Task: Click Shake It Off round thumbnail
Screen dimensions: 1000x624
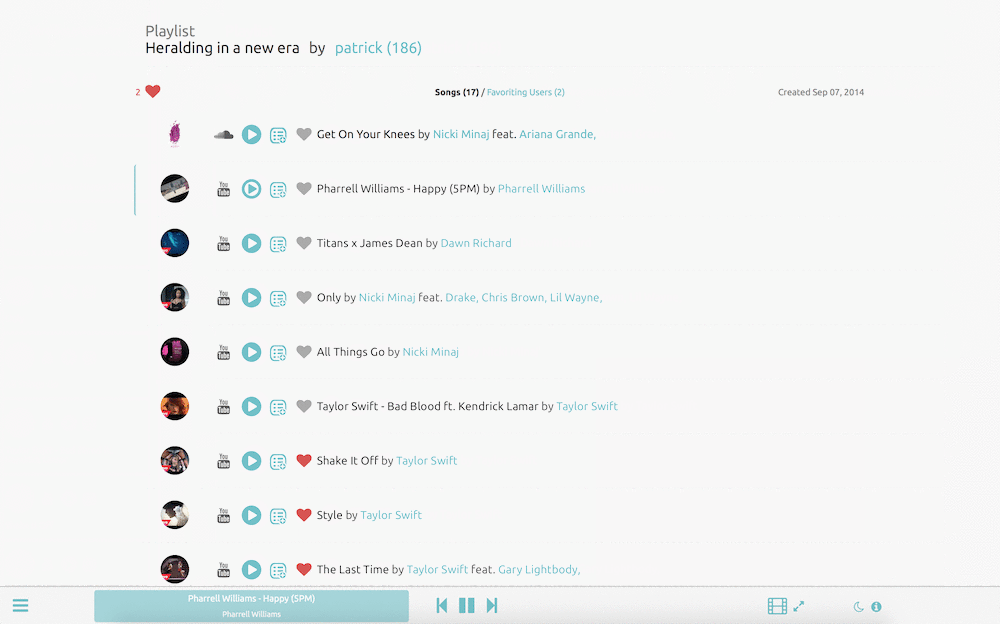Action: [x=175, y=461]
